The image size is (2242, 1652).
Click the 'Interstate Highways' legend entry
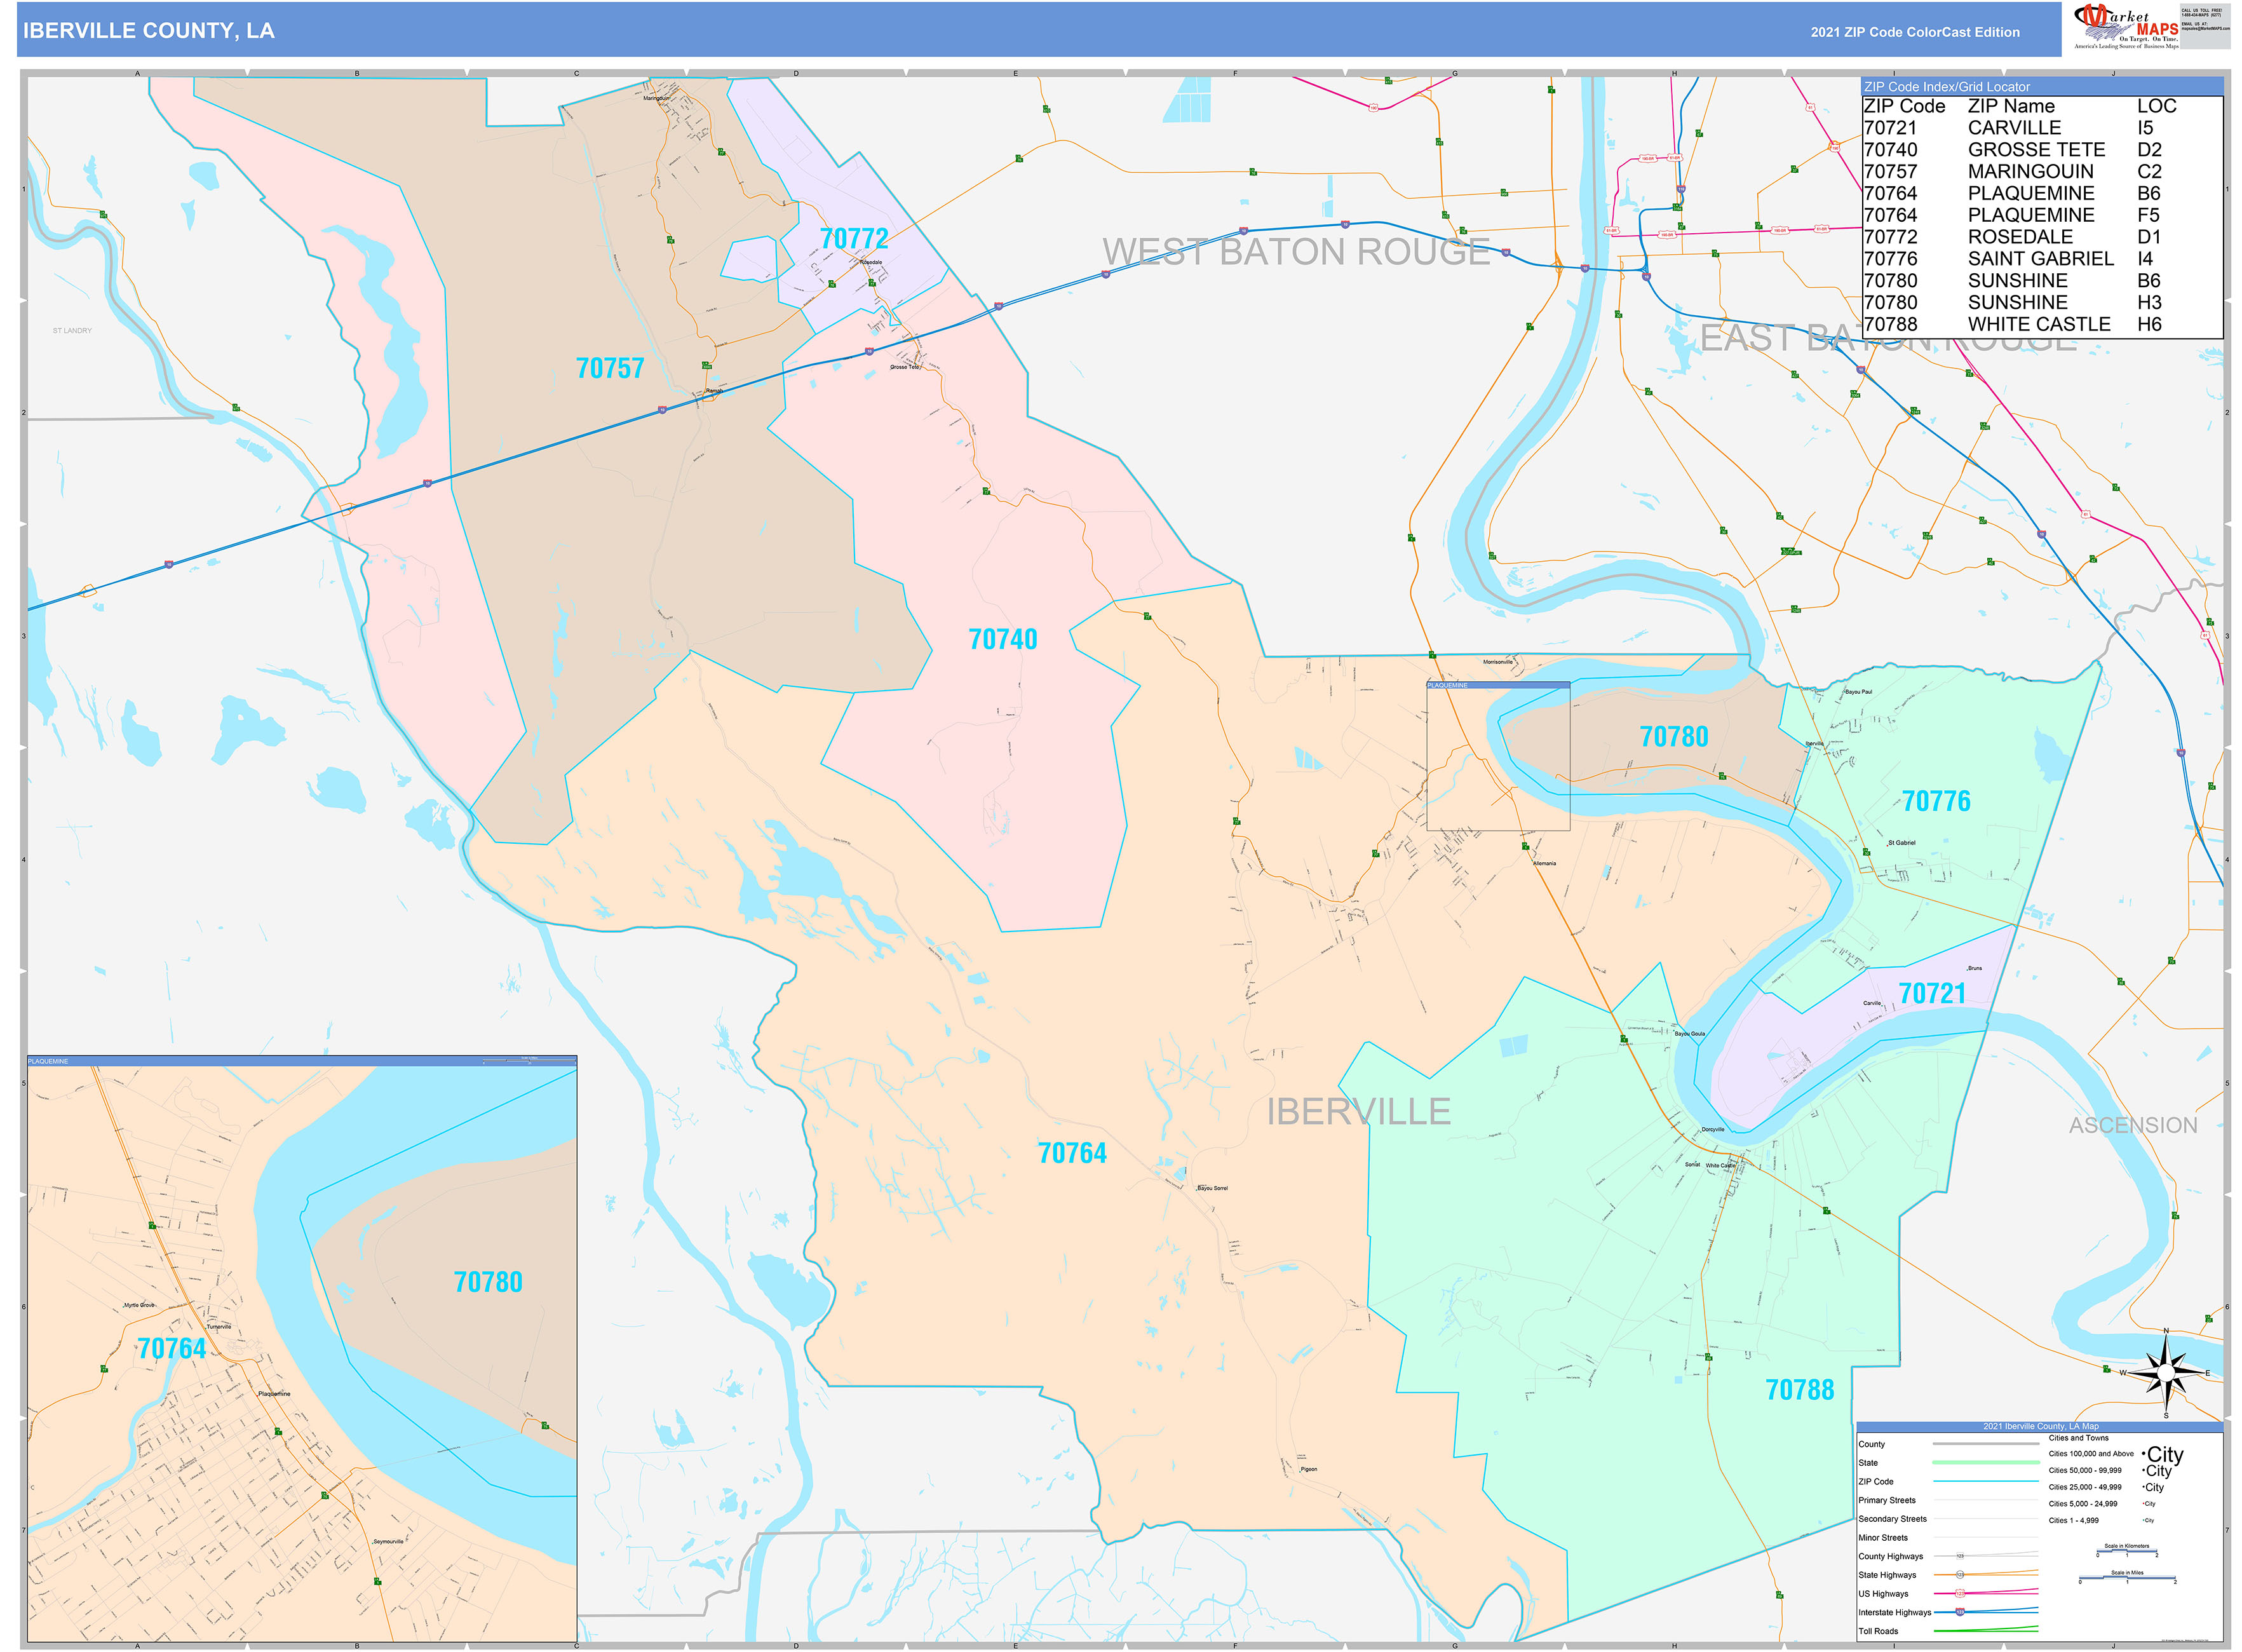click(x=1895, y=1612)
